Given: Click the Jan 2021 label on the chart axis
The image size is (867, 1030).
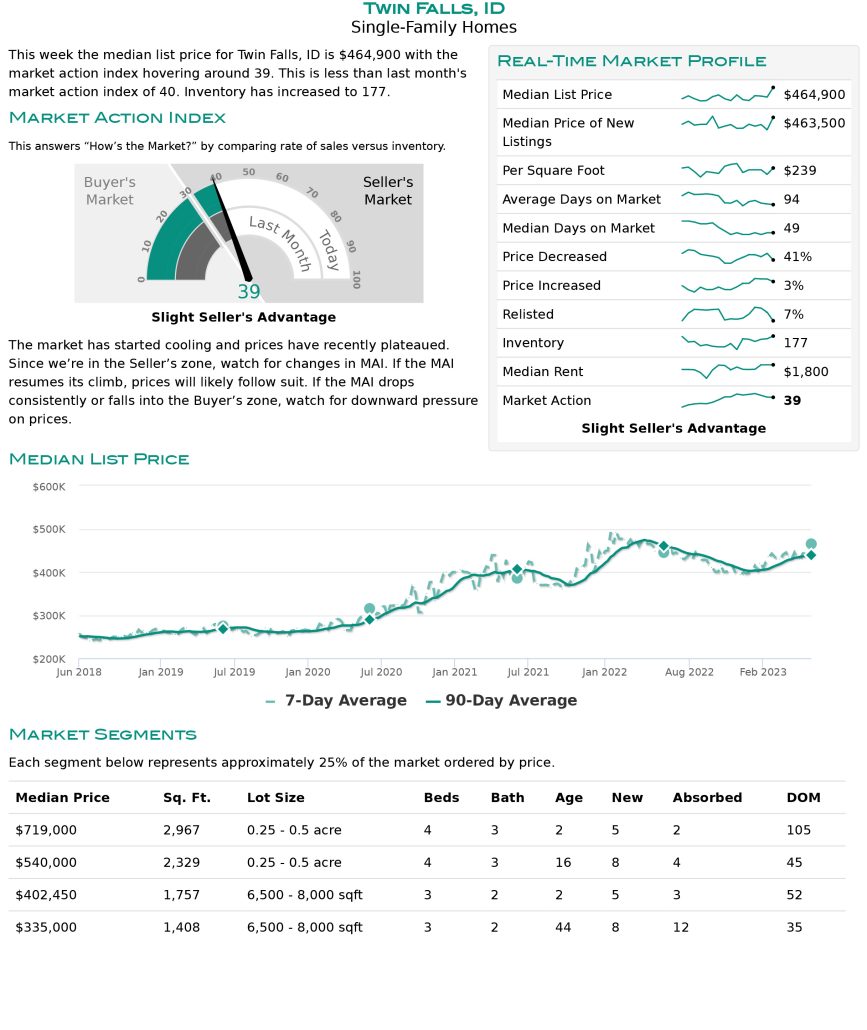Looking at the screenshot, I should click(x=456, y=672).
